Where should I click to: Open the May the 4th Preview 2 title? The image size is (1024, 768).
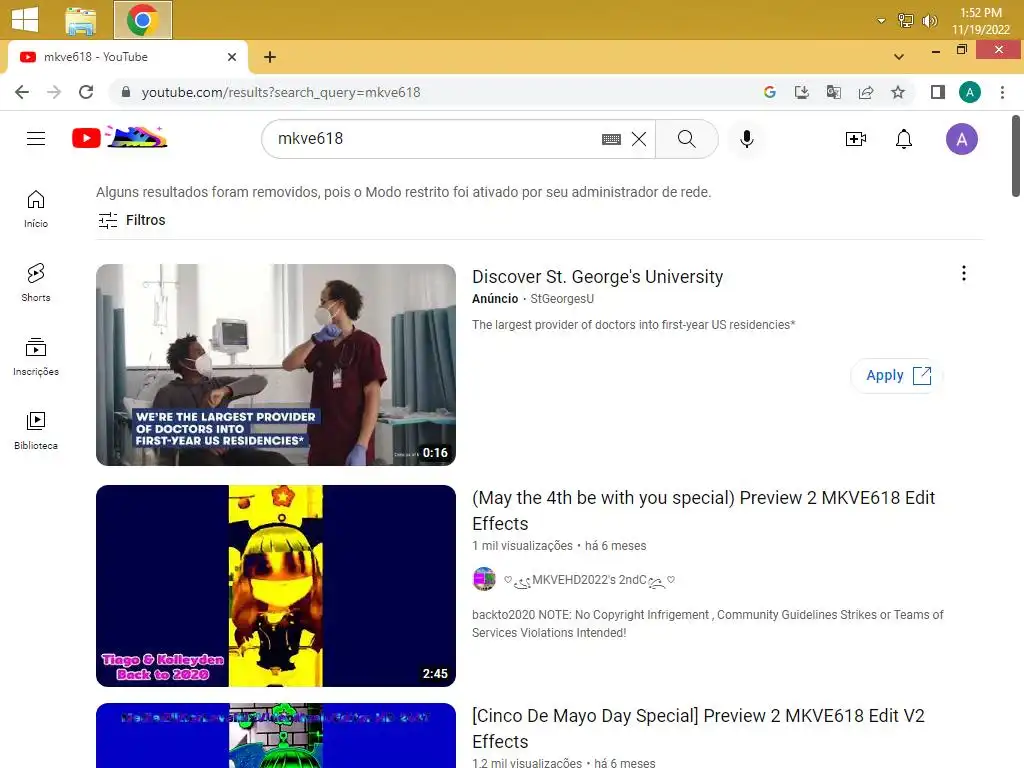pos(703,511)
